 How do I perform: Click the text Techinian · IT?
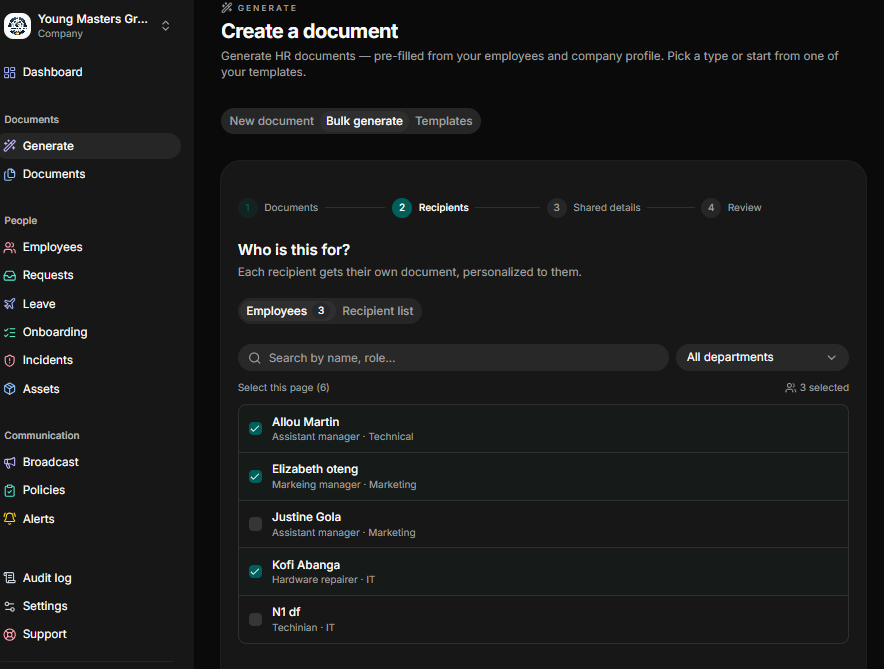point(303,627)
